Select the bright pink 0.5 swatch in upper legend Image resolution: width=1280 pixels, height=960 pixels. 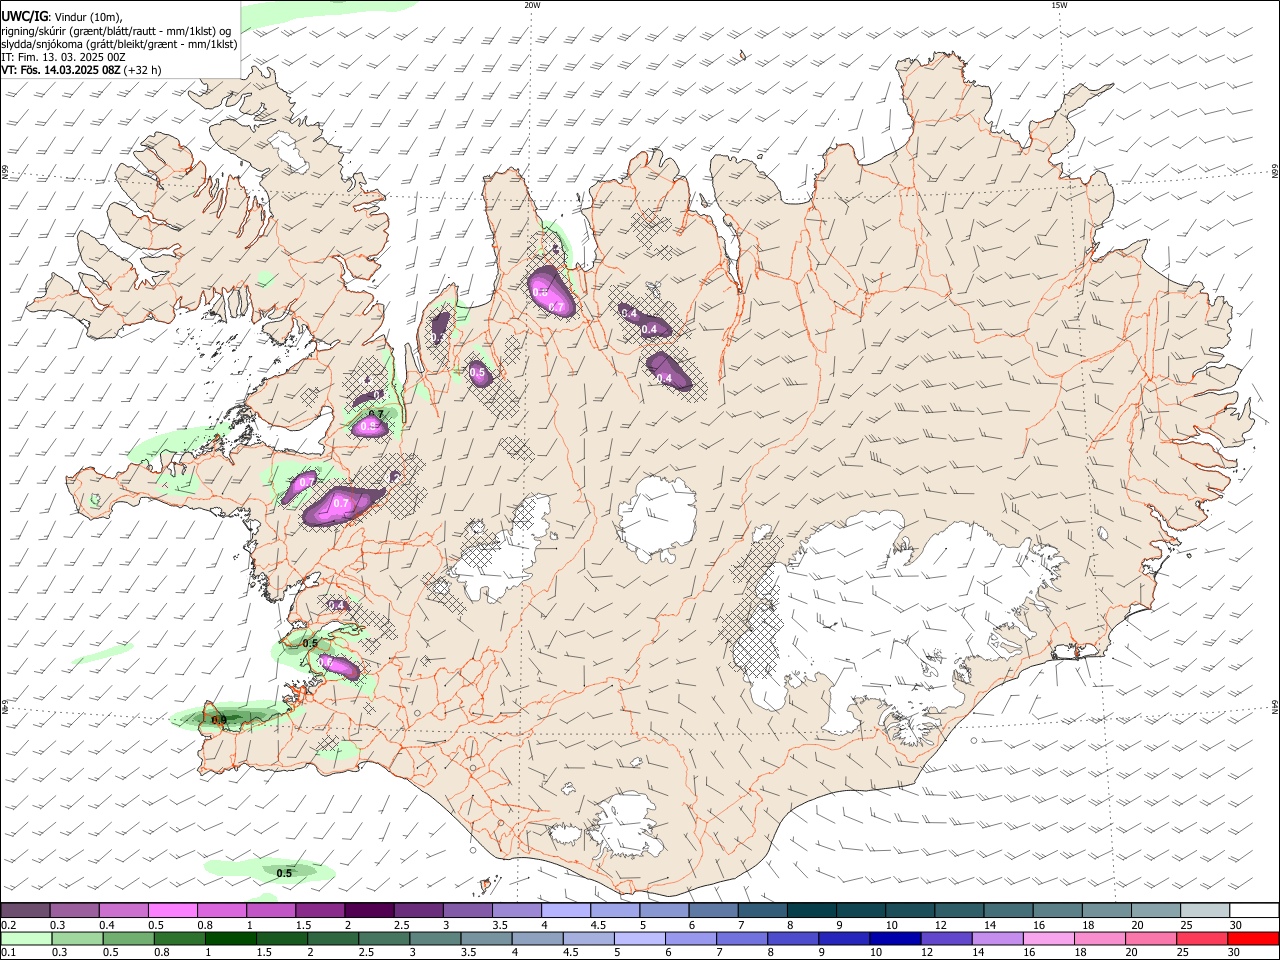[173, 910]
